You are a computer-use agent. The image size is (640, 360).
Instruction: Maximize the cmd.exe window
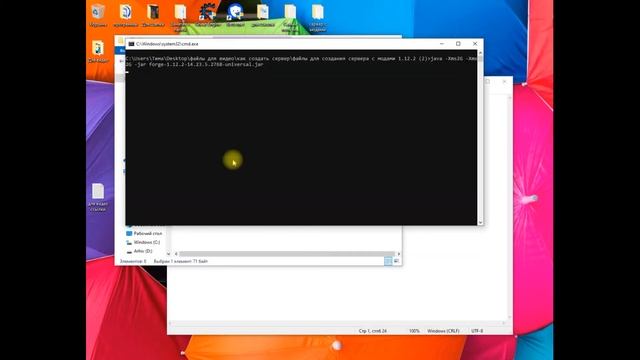(458, 44)
